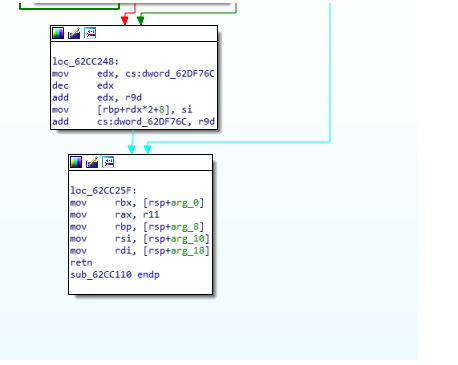This screenshot has width=458, height=365.
Task: Select the dec edx instruction
Action: coord(83,86)
